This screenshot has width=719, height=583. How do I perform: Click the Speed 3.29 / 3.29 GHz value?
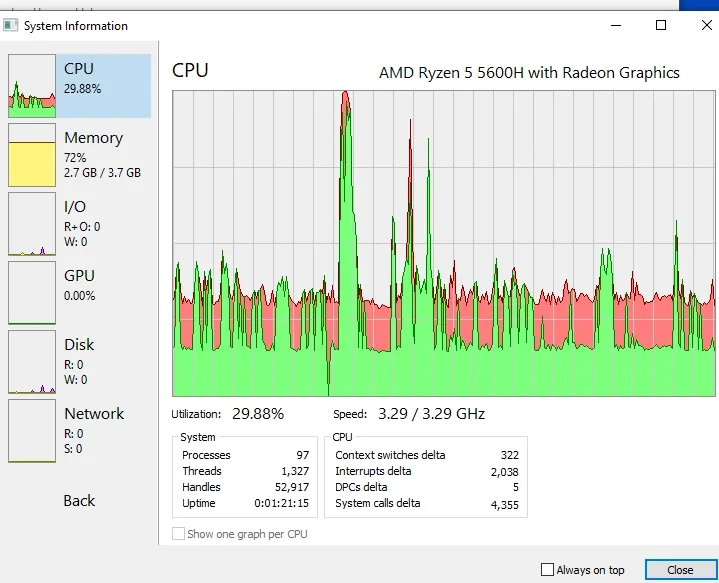pyautogui.click(x=431, y=414)
